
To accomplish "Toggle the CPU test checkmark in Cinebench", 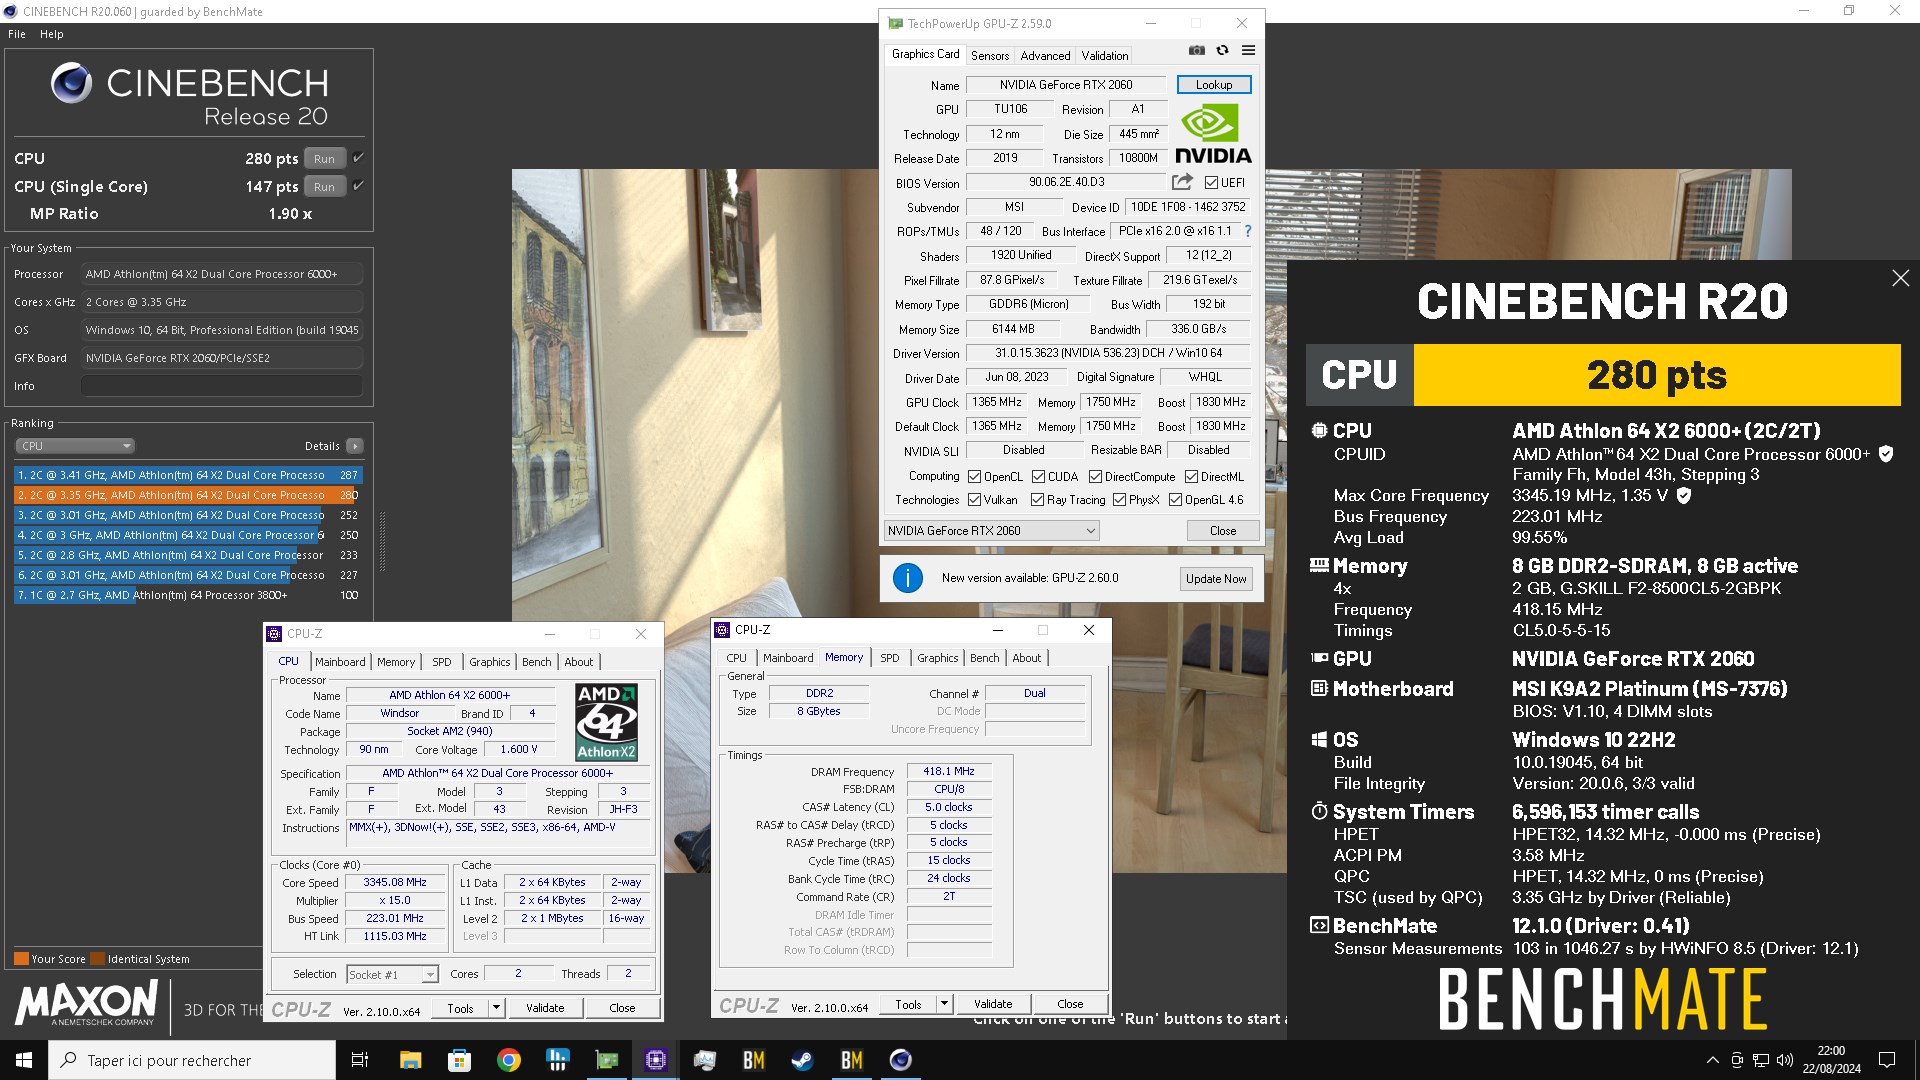I will pos(358,158).
